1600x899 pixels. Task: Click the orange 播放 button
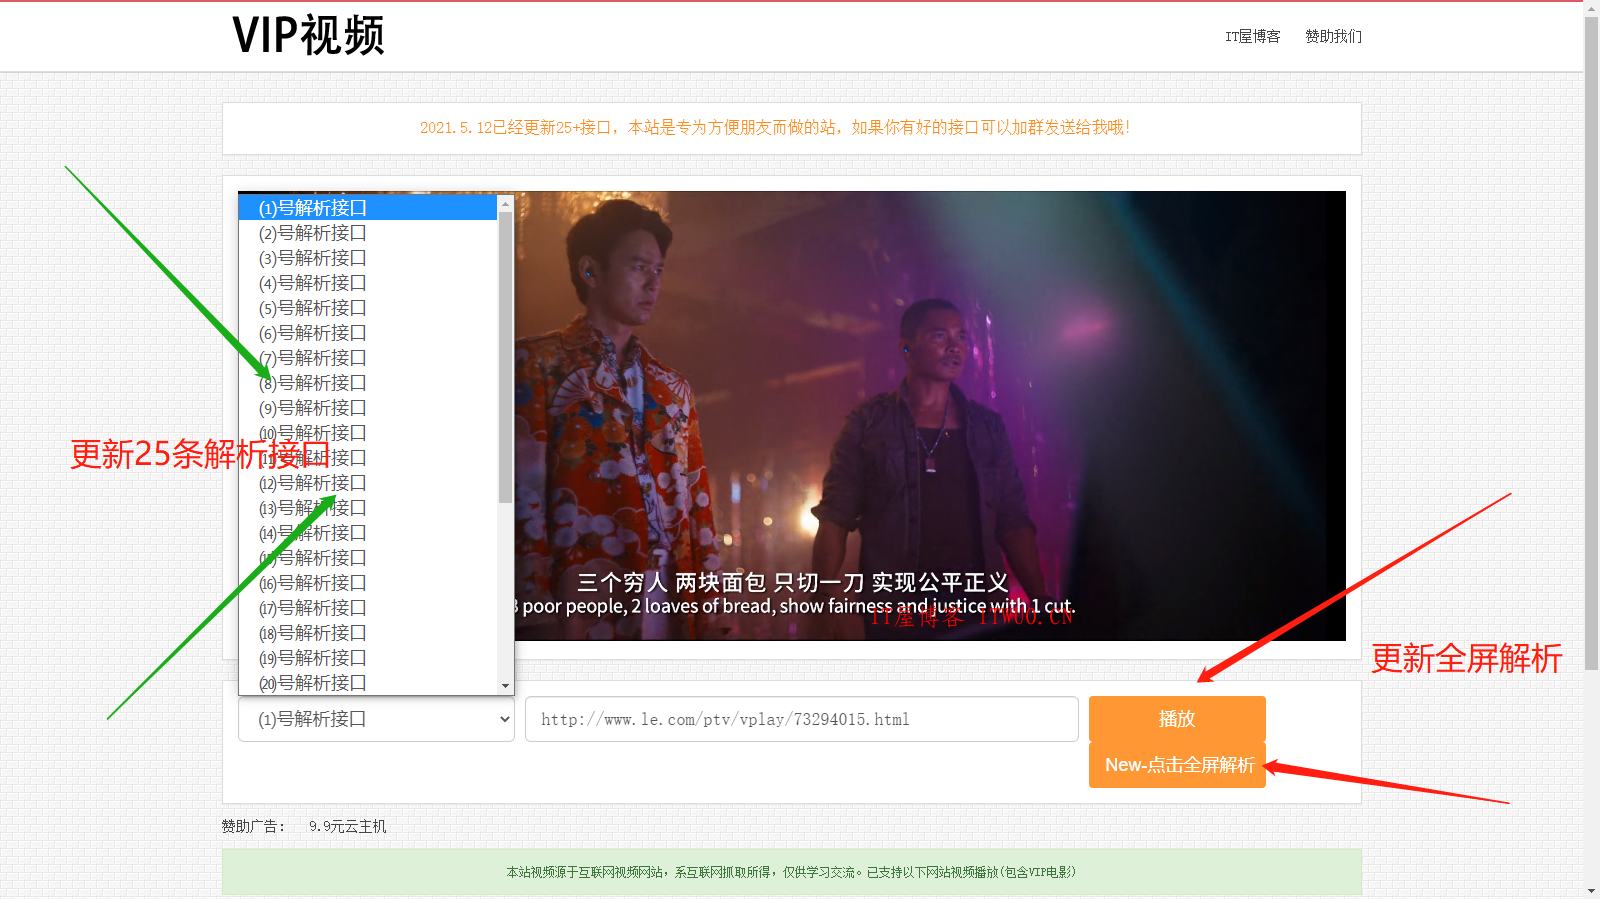tap(1177, 719)
